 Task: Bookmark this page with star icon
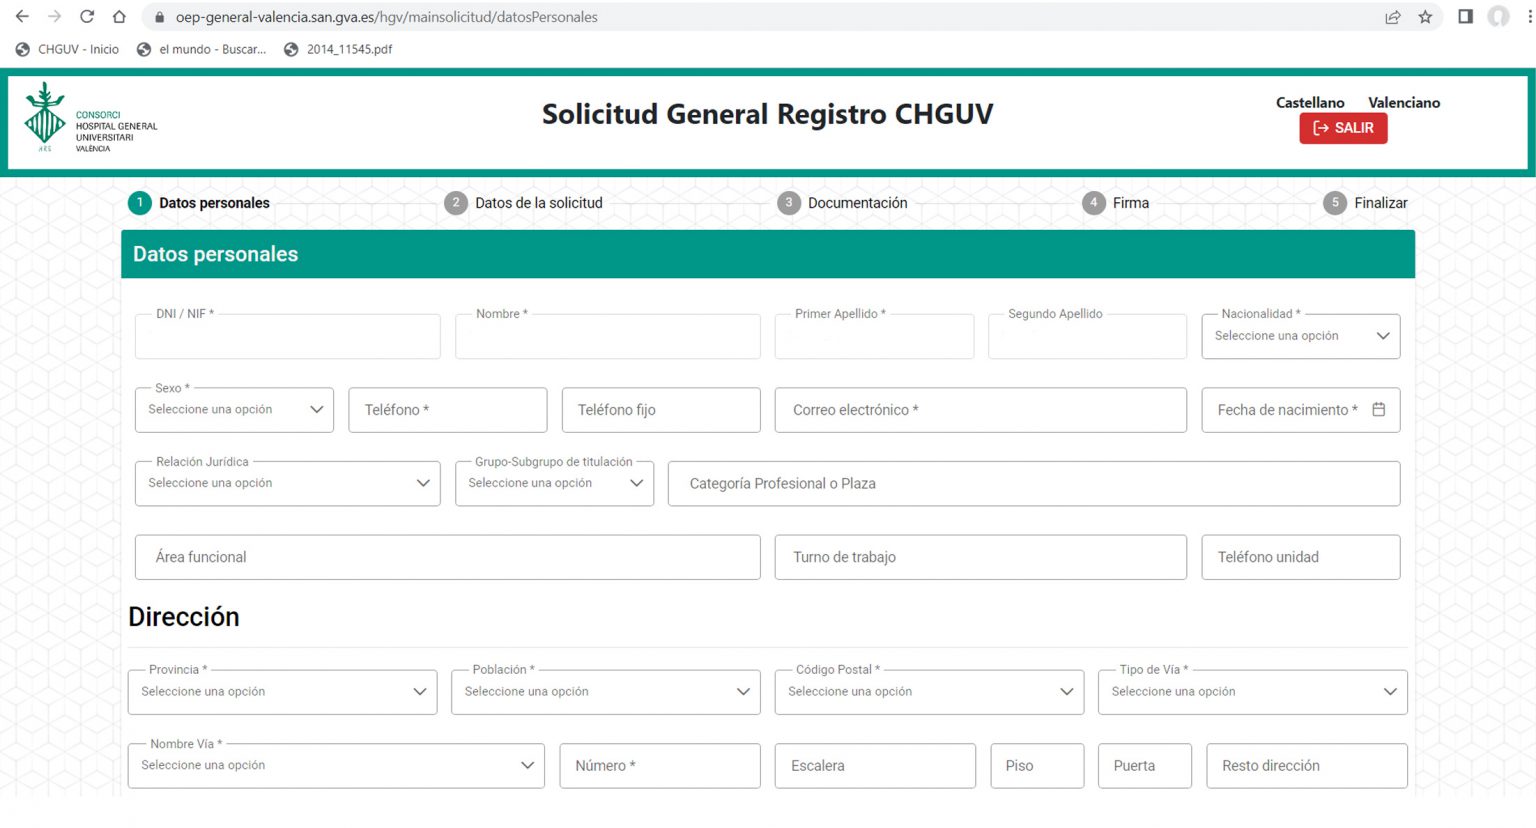click(1425, 17)
